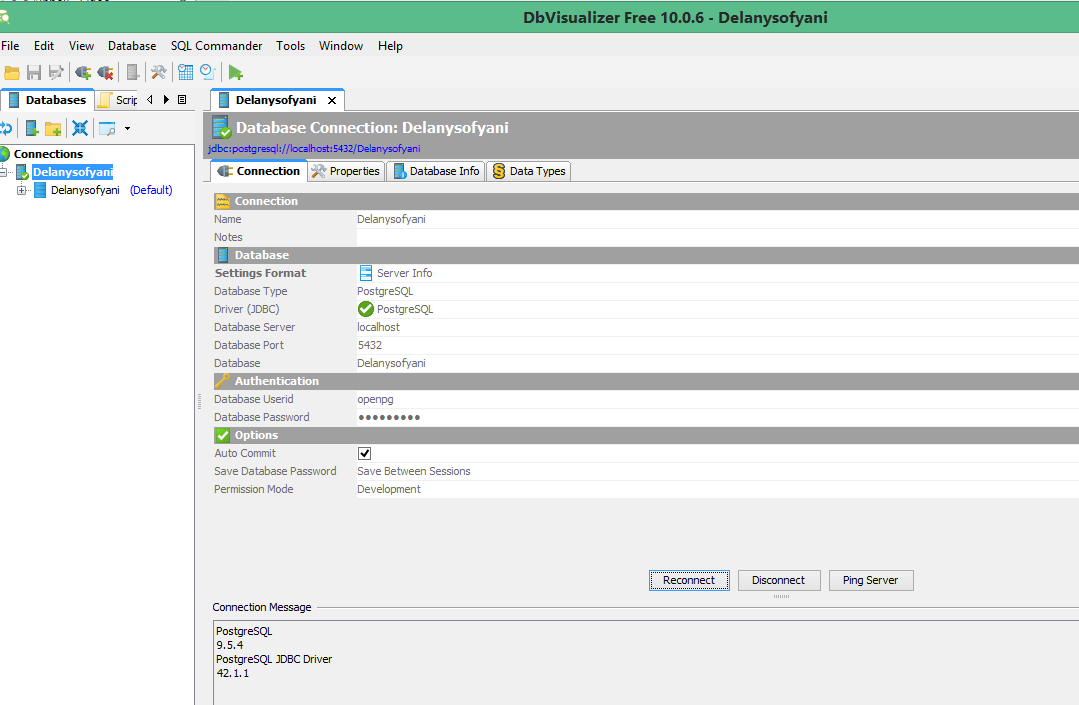
Task: Open the Window menu
Action: click(341, 46)
